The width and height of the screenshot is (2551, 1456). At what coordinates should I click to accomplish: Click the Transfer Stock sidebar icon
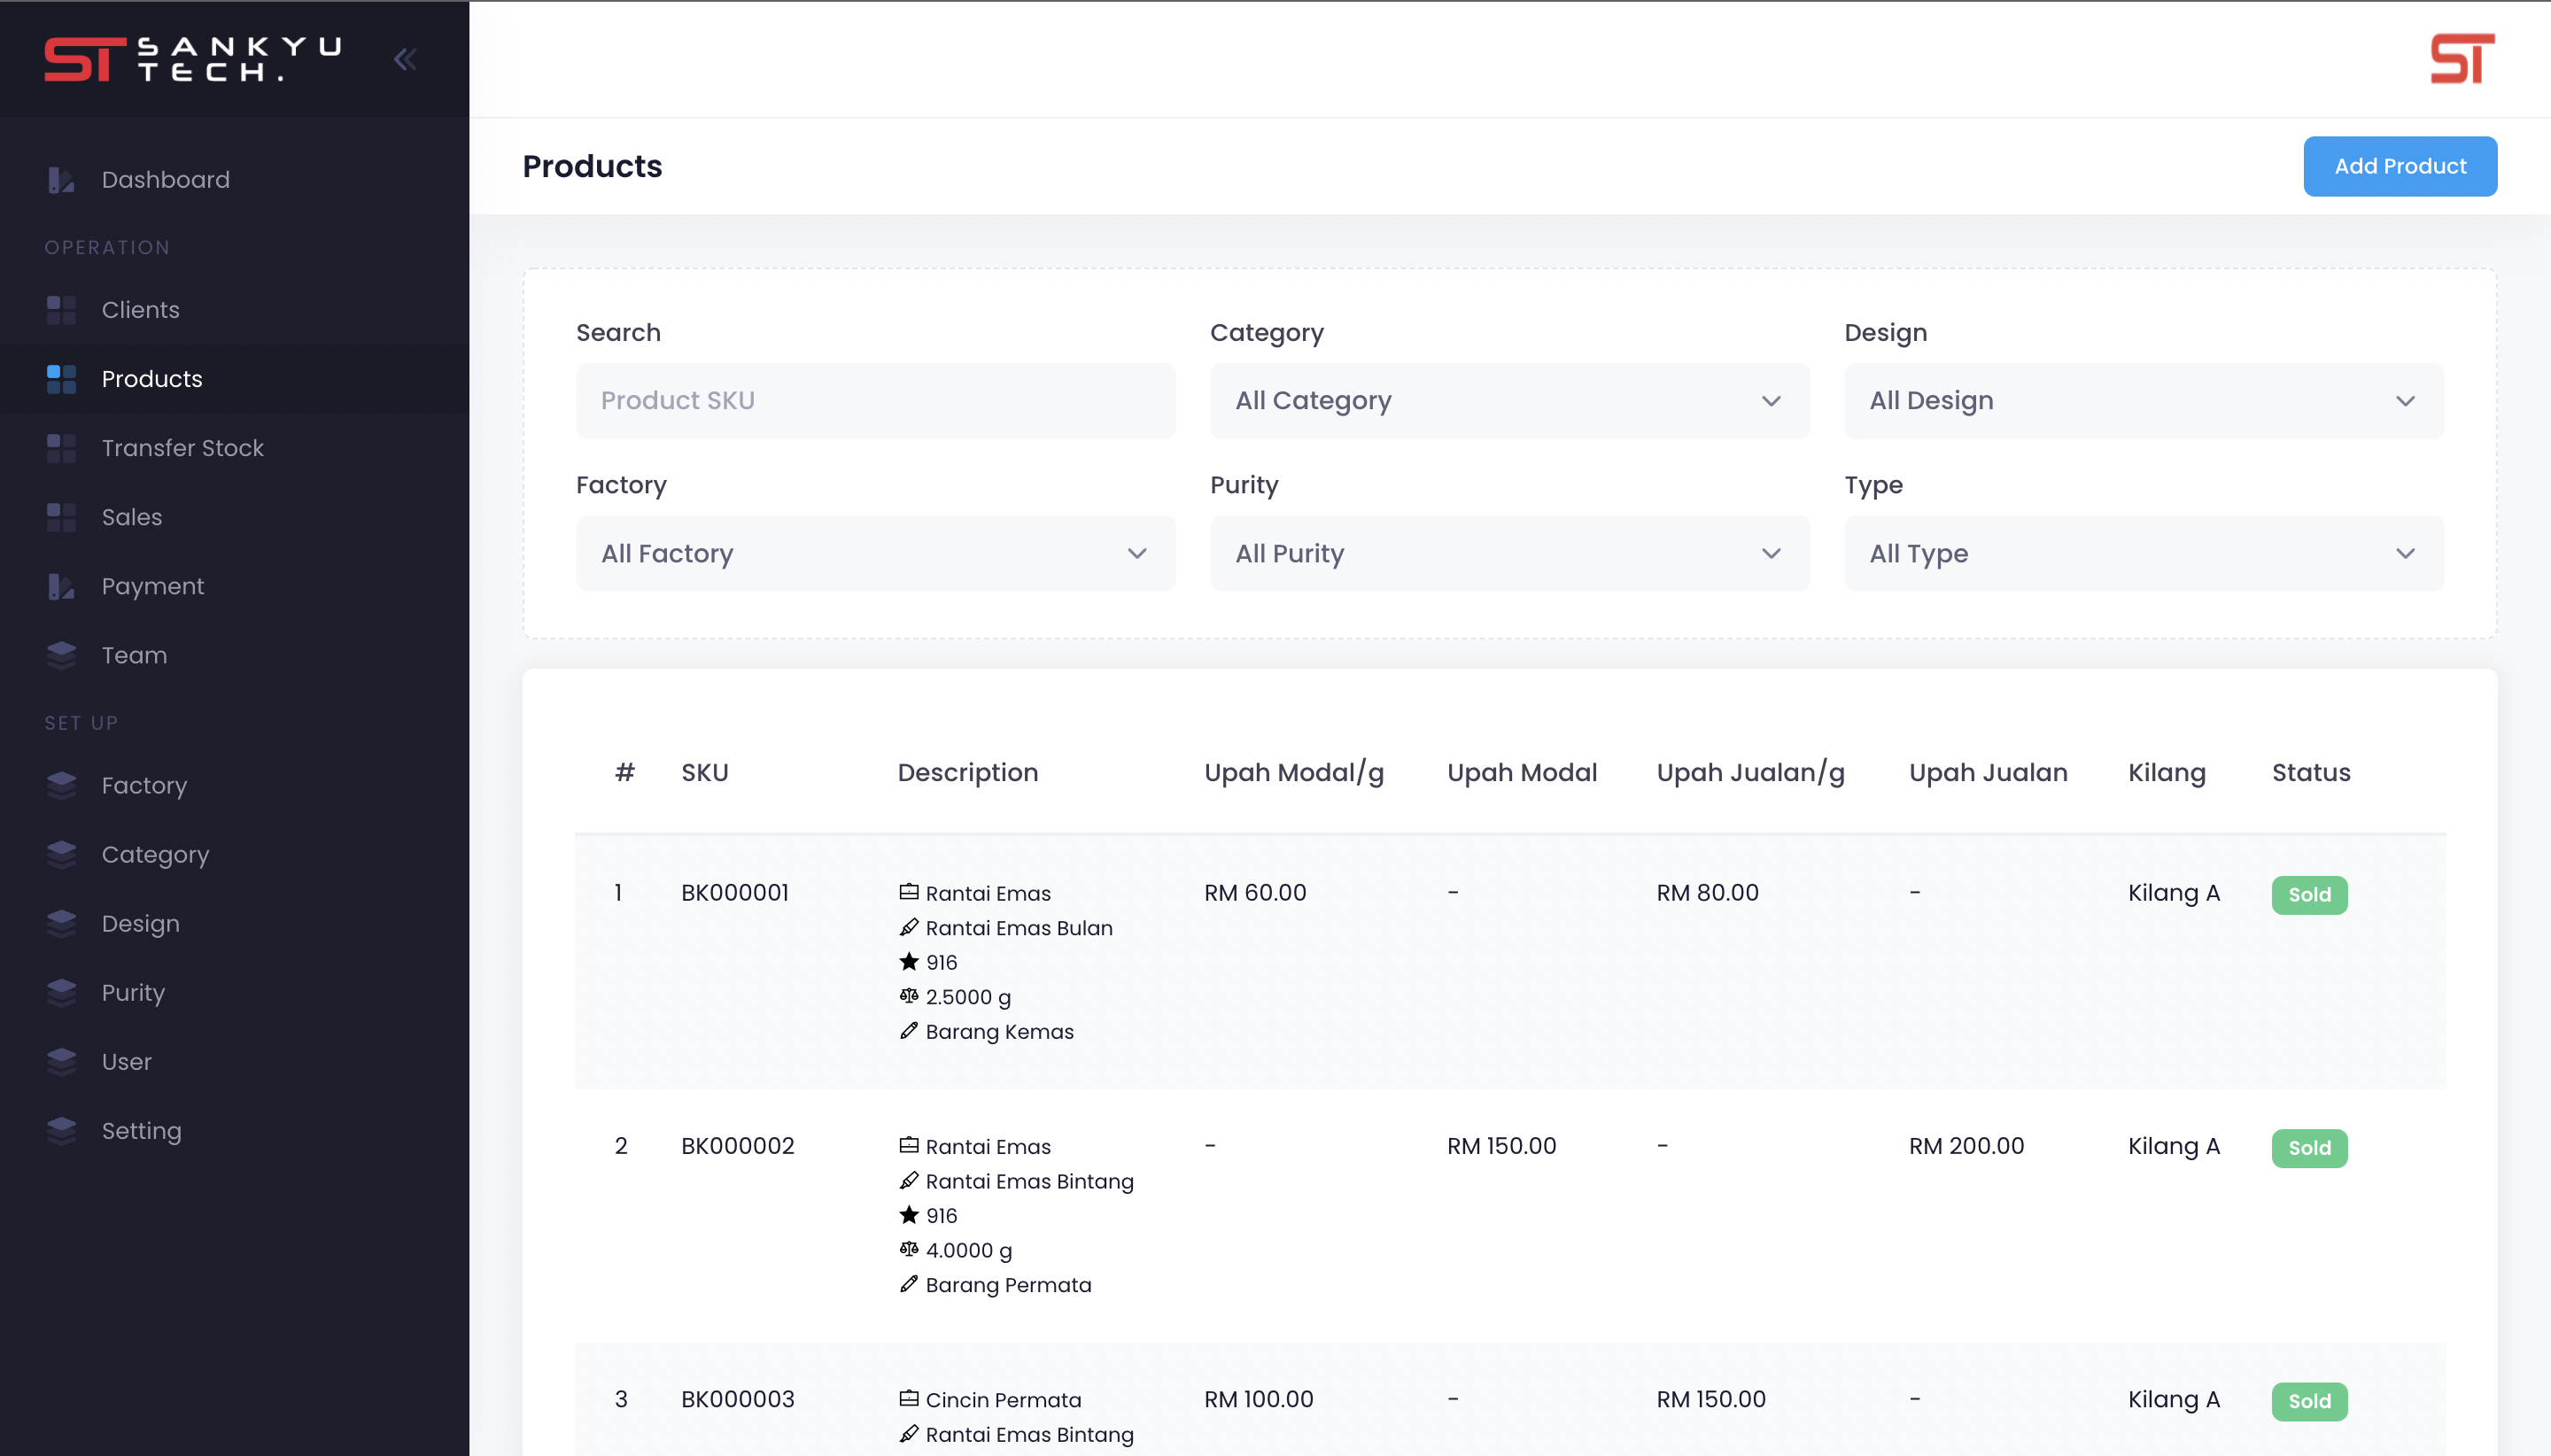click(x=61, y=448)
